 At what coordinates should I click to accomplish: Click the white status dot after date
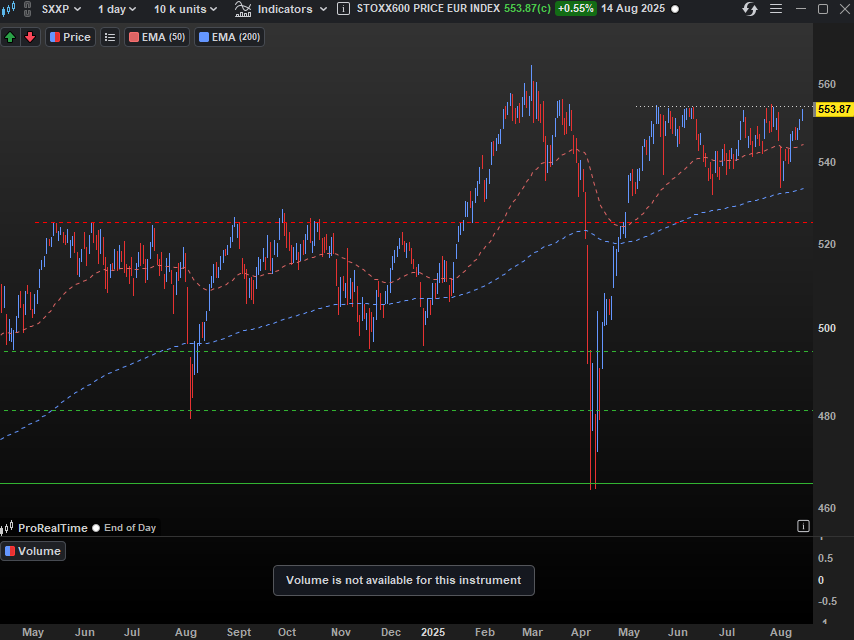tap(675, 9)
